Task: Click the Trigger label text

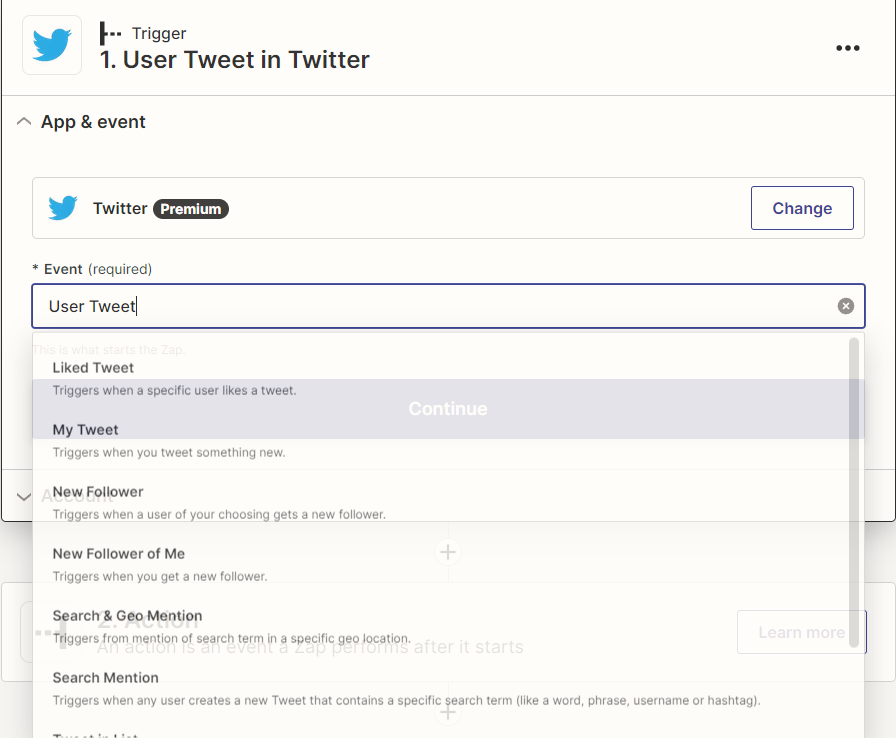Action: pyautogui.click(x=160, y=34)
